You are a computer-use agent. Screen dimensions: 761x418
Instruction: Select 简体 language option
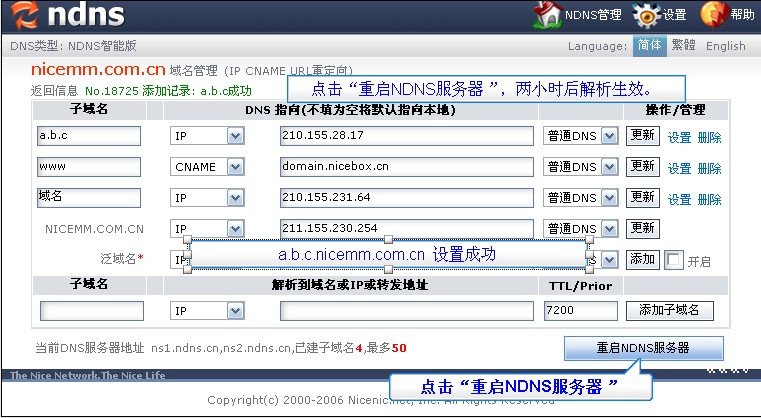648,46
